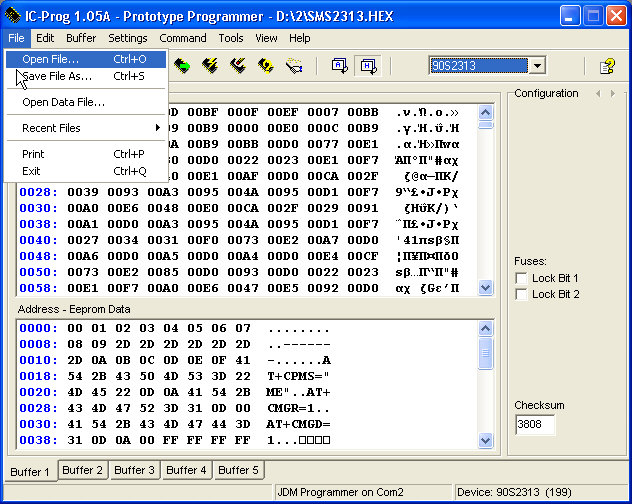Click Eeprom address 0038:
The image size is (632, 504).
(x=39, y=440)
